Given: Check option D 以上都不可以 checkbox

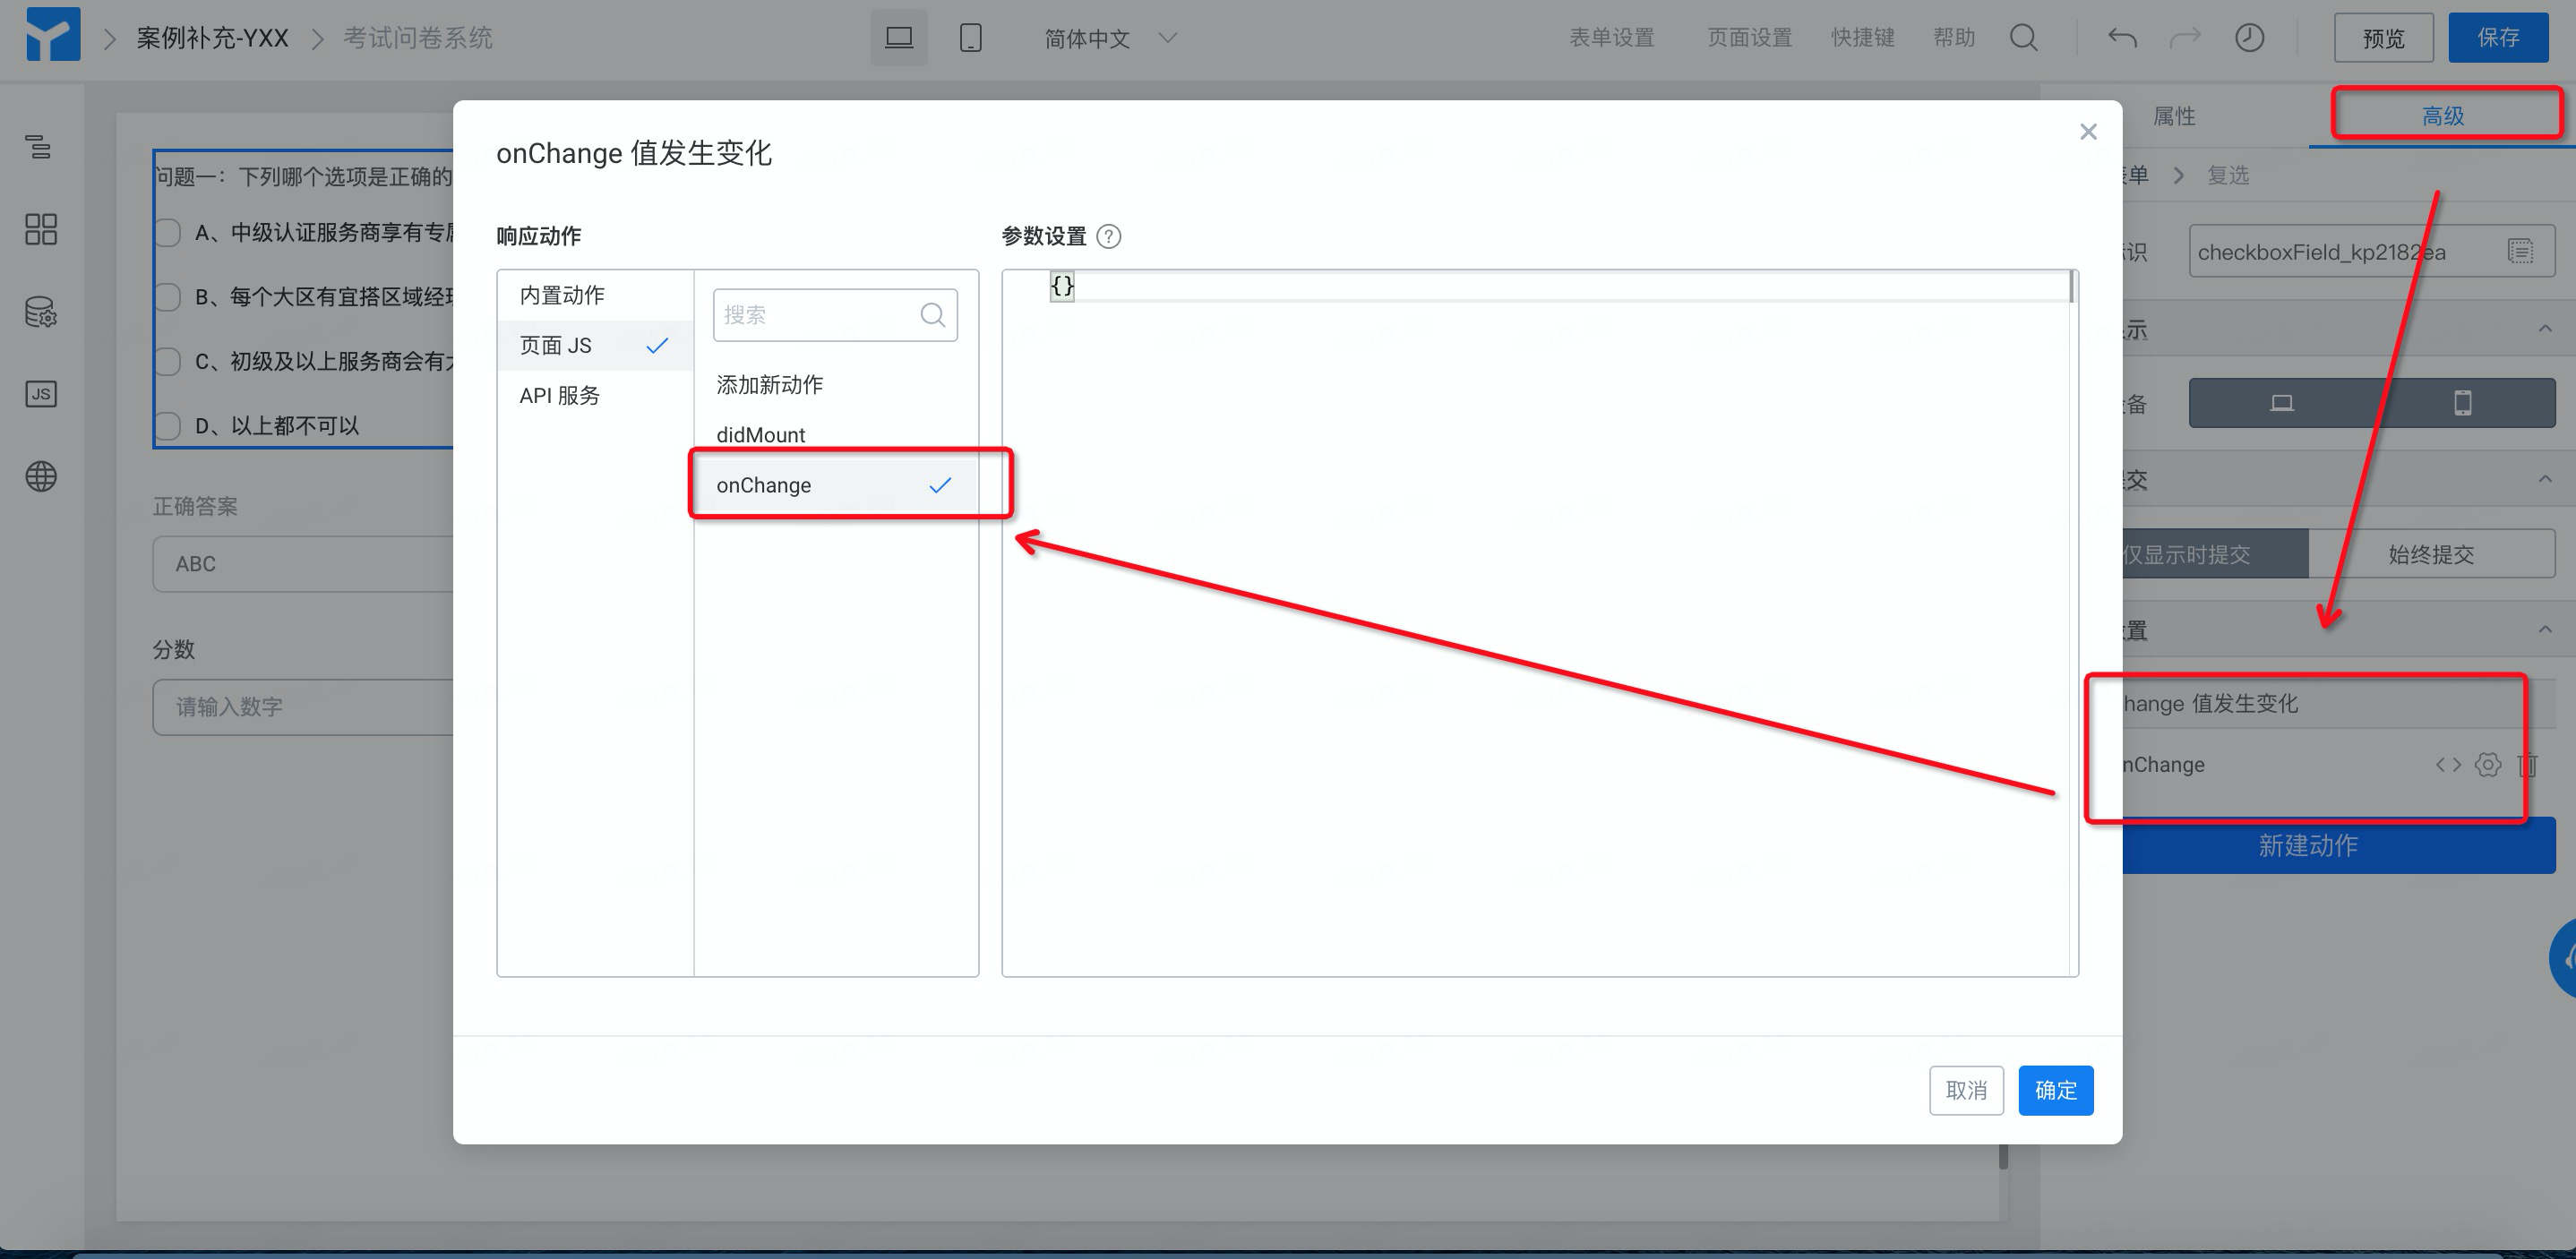Looking at the screenshot, I should (x=168, y=426).
